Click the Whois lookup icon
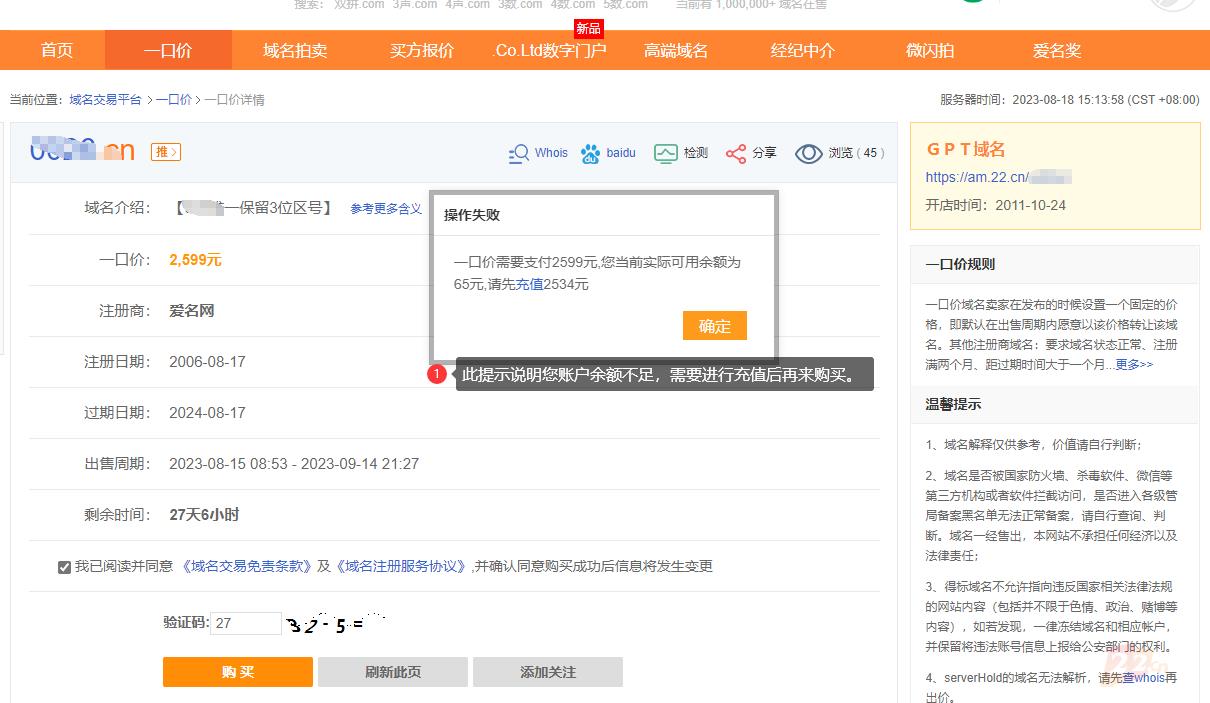The height and width of the screenshot is (703, 1210). (519, 153)
